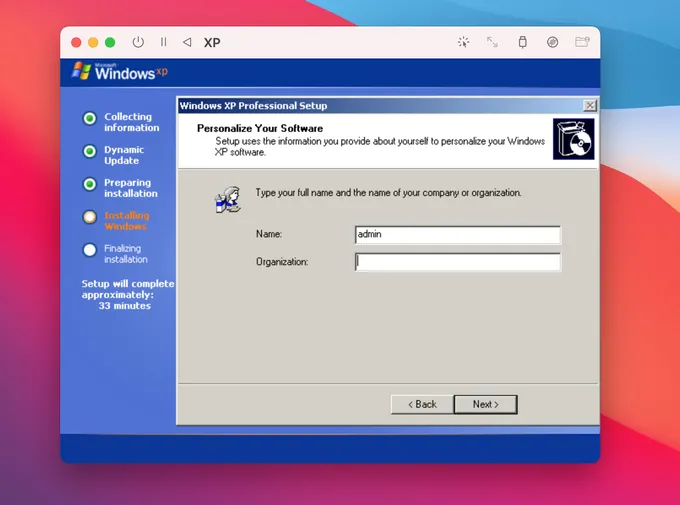Click the Installing Windows step indicator
The width and height of the screenshot is (680, 505).
pos(90,217)
